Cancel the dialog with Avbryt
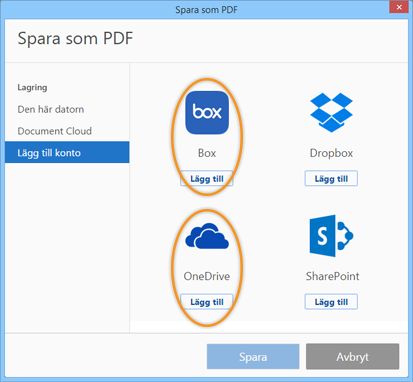This screenshot has height=382, width=413. (352, 357)
